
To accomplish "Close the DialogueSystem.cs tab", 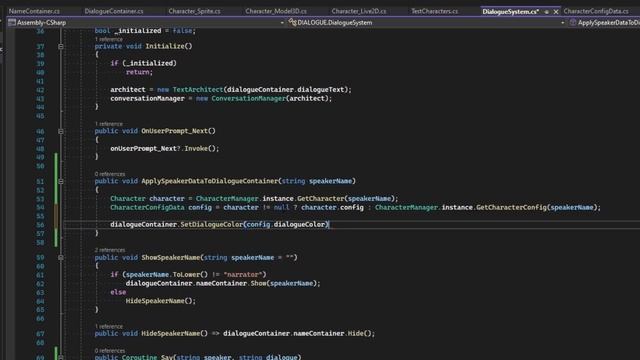I will pos(556,12).
